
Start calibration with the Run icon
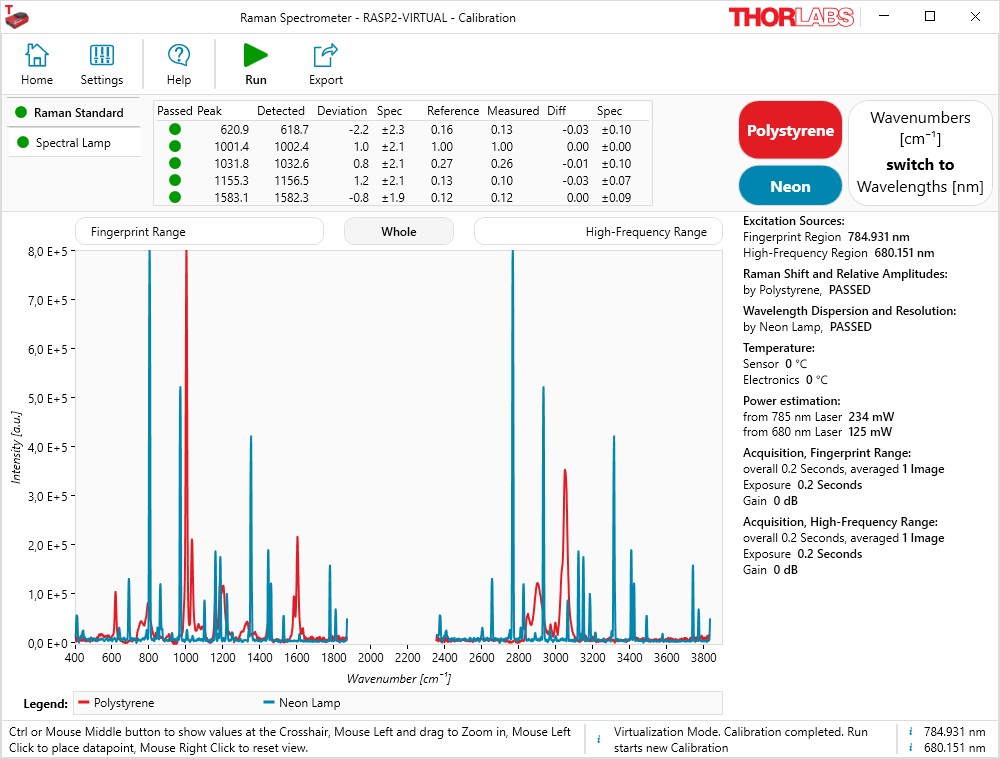(x=256, y=64)
